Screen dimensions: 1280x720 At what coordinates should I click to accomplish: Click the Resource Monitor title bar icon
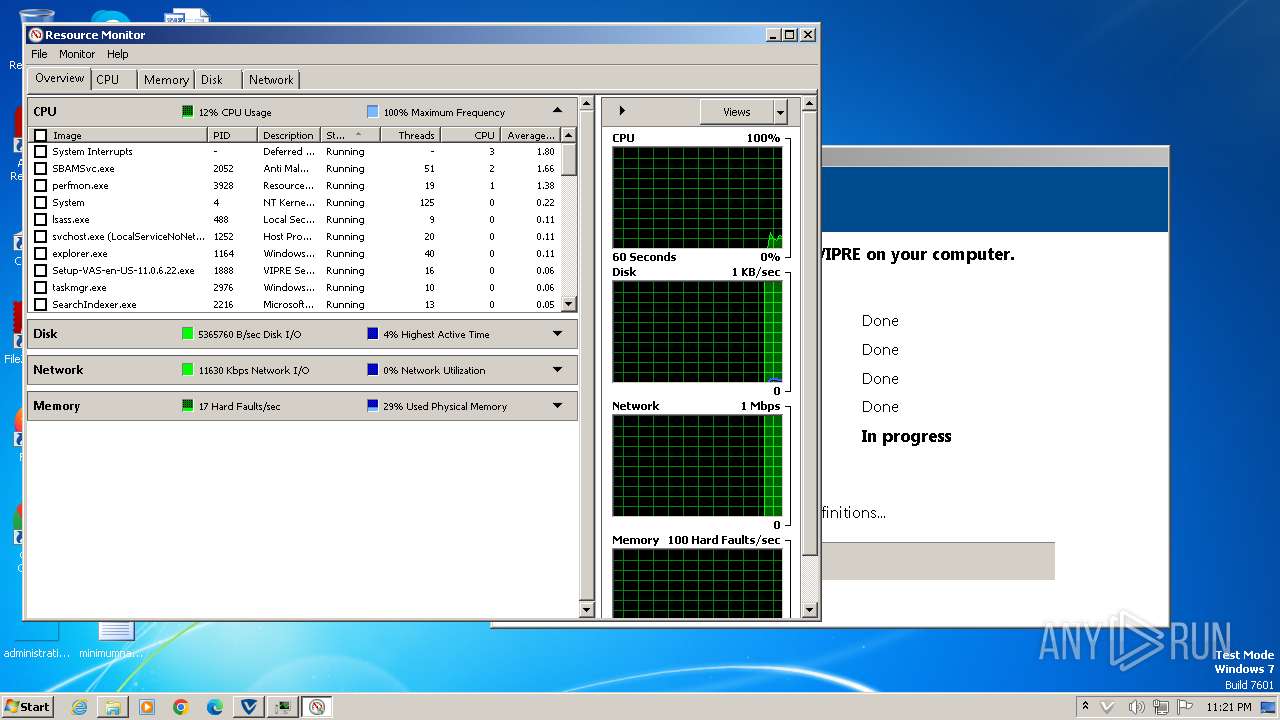point(35,34)
